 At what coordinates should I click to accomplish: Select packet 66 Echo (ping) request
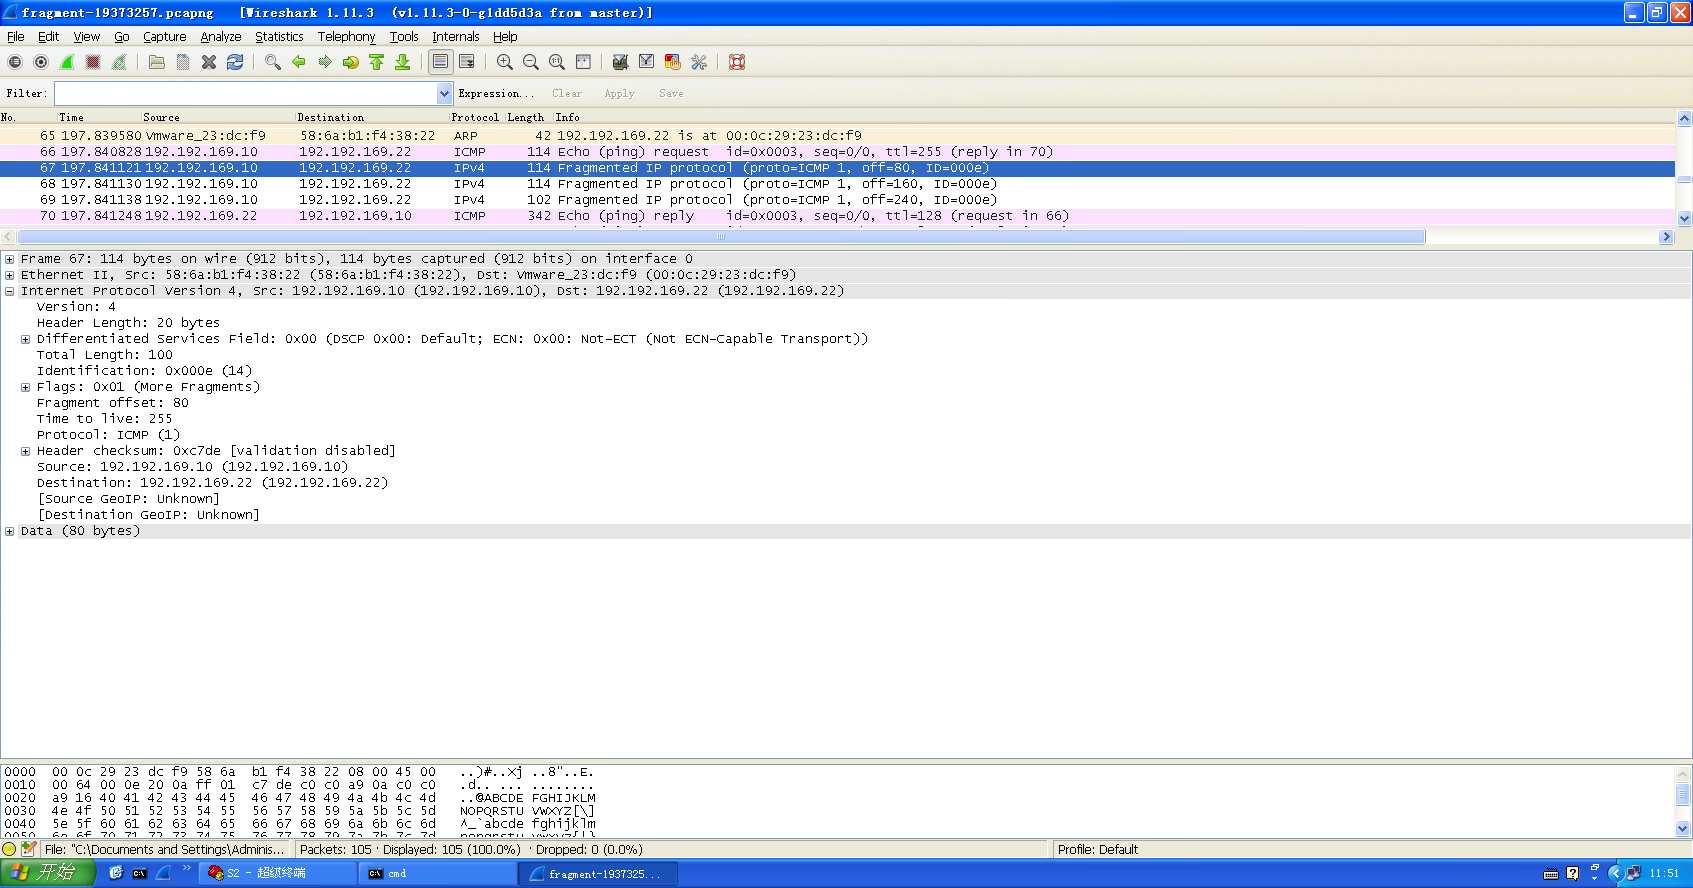(837, 152)
